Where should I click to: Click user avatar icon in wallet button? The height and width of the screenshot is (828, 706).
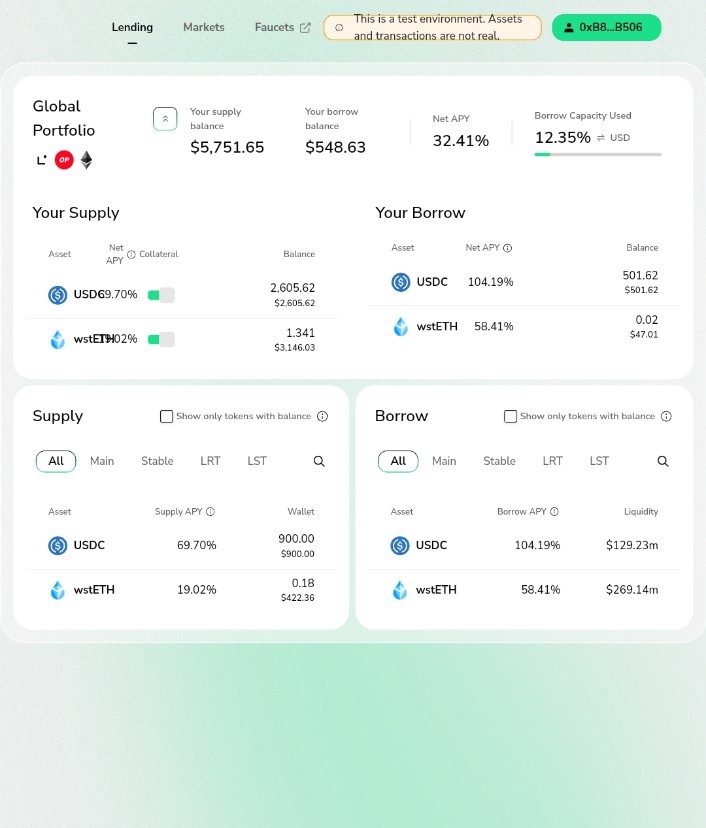click(x=569, y=27)
